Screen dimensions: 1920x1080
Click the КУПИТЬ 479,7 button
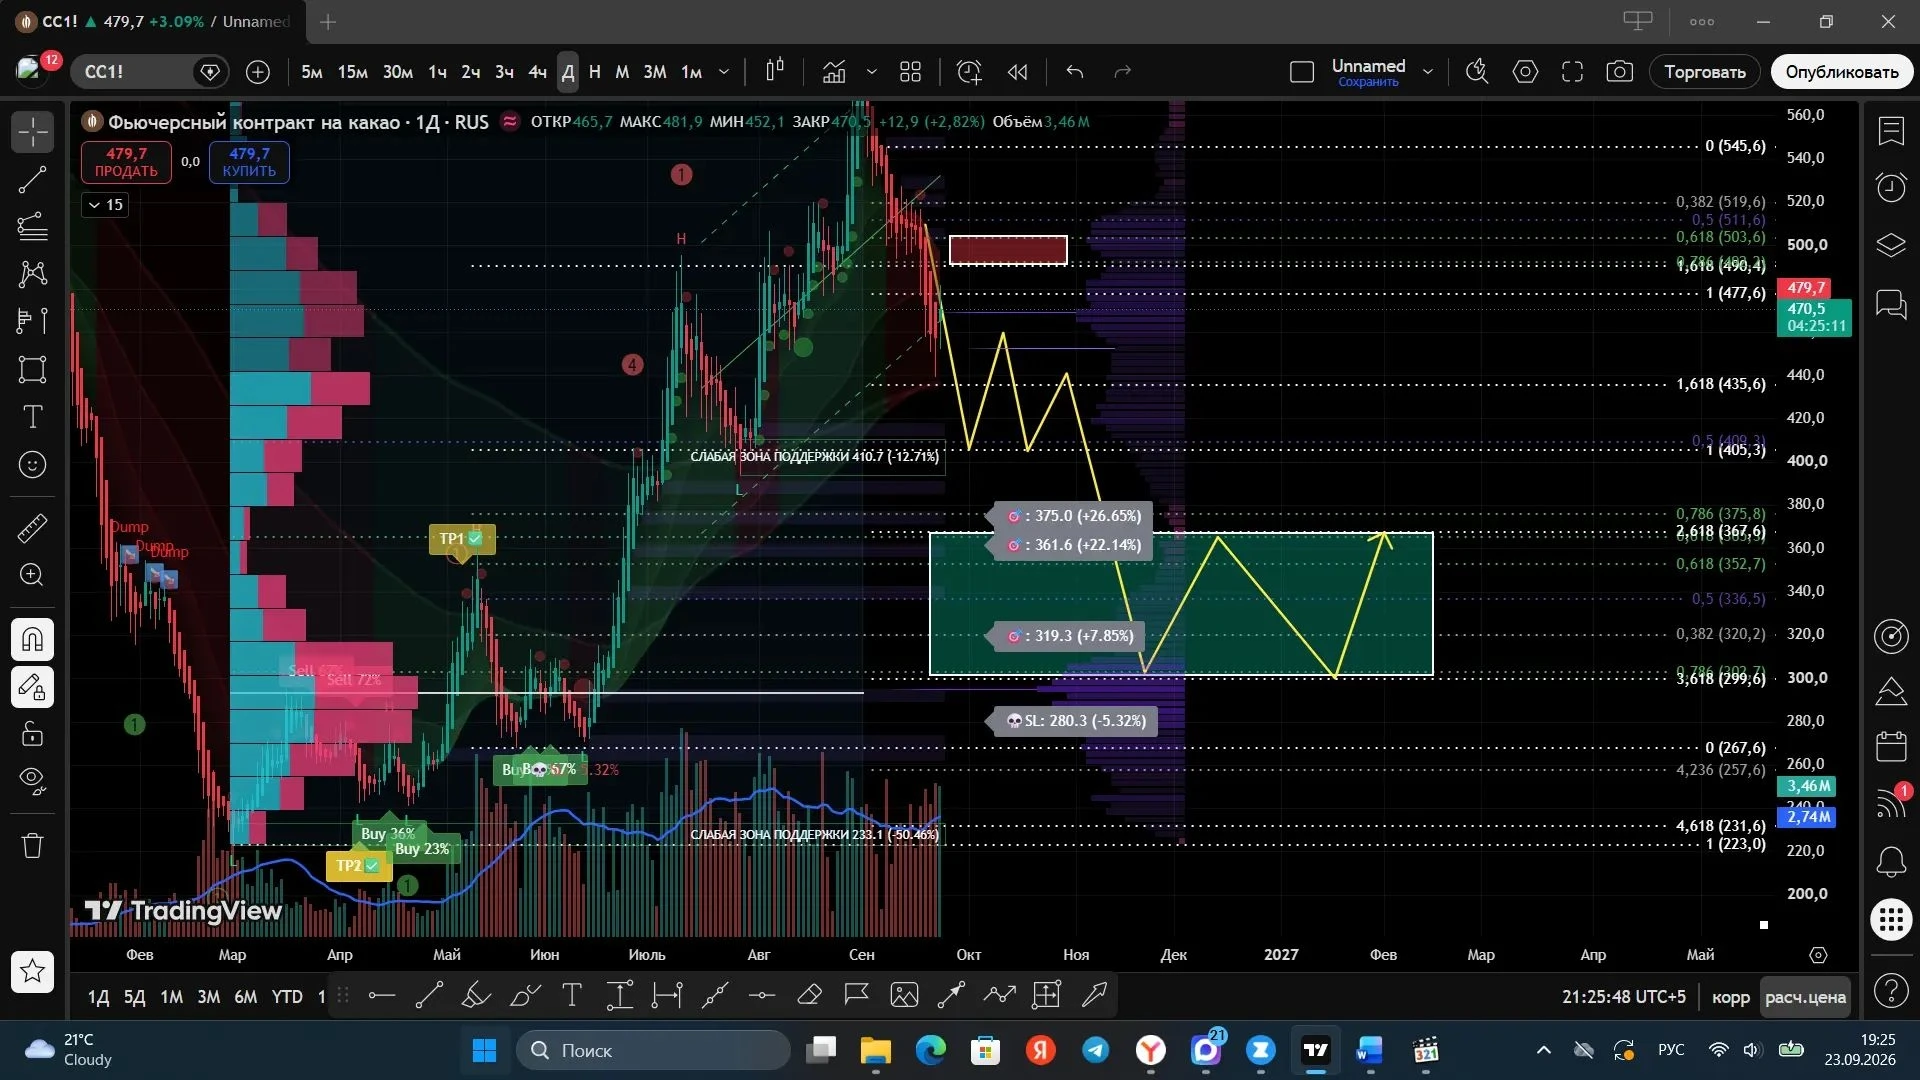249,162
